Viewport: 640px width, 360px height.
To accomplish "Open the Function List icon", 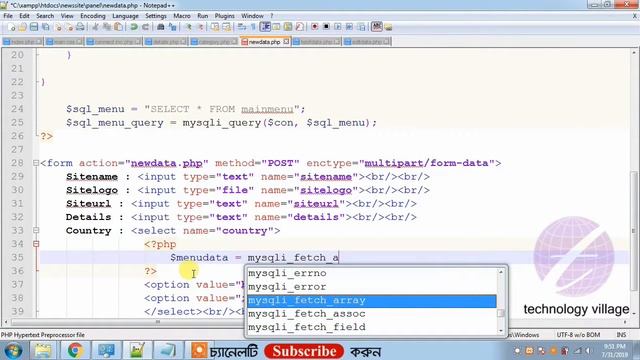I will (x=299, y=27).
